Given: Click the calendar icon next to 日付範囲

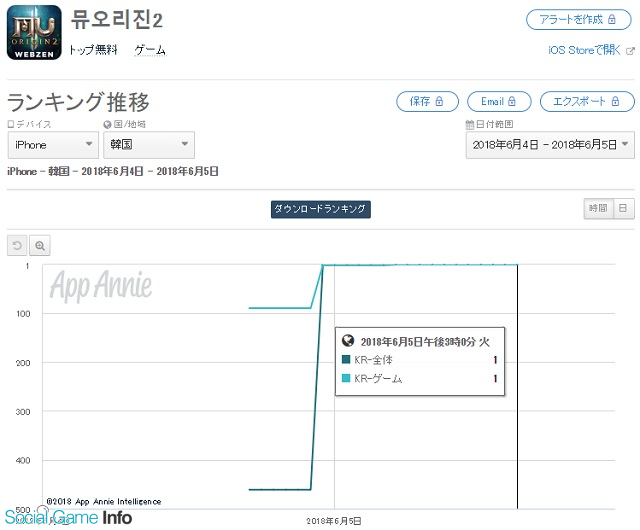Looking at the screenshot, I should pyautogui.click(x=470, y=124).
